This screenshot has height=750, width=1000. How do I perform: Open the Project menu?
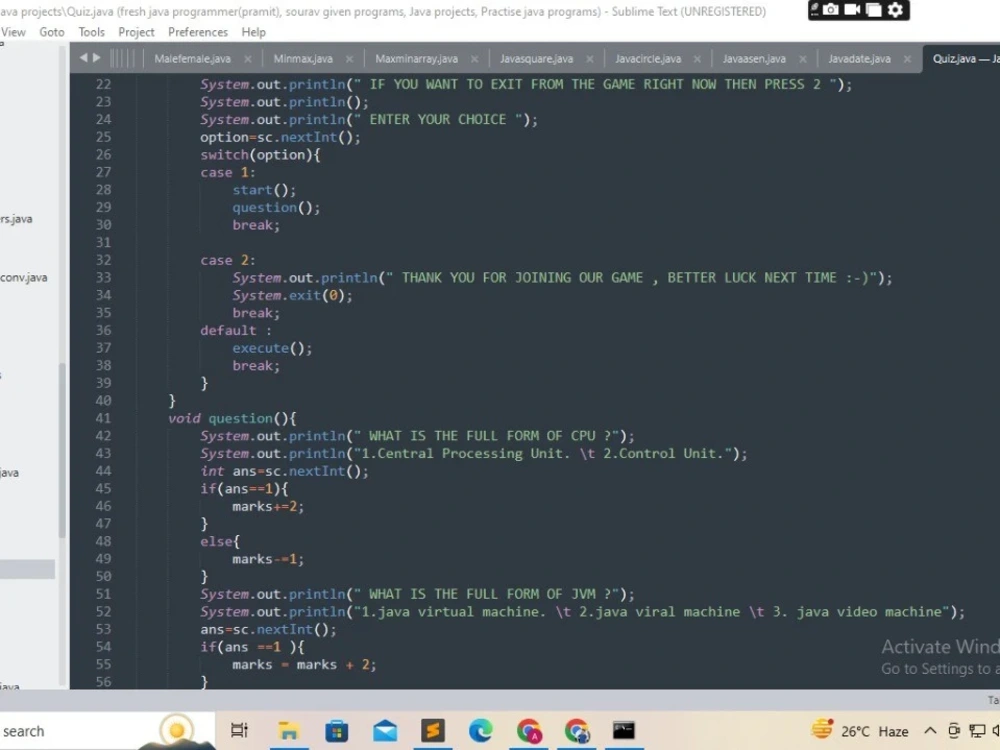[x=136, y=32]
